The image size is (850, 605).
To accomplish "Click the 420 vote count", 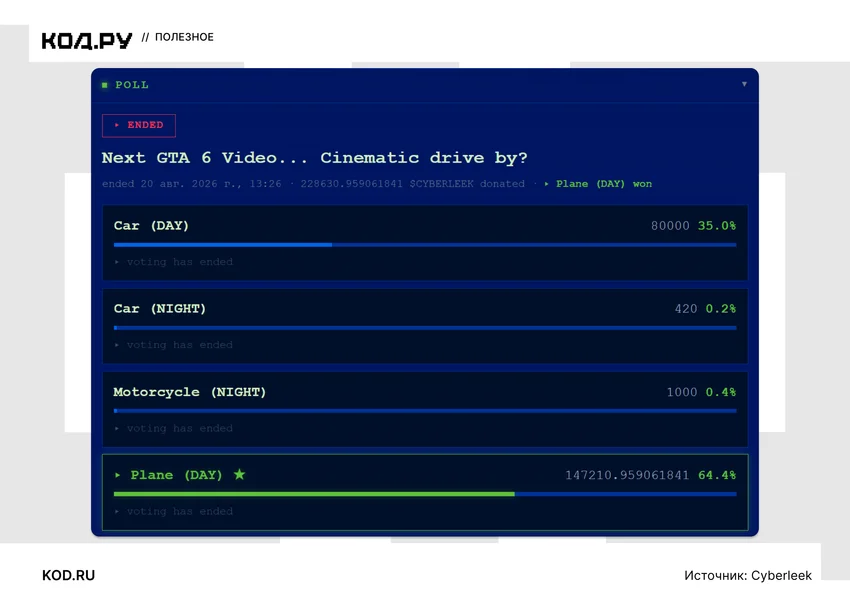I will [686, 308].
